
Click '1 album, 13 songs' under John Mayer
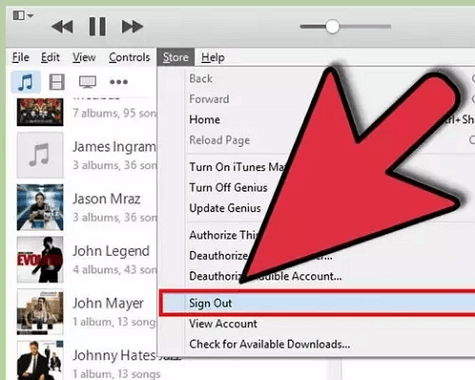click(x=115, y=322)
